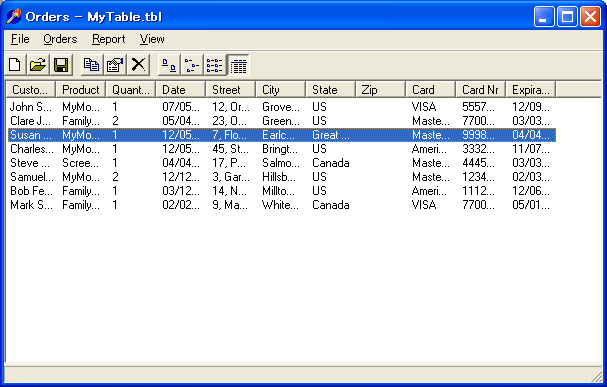Viewport: 607px width, 387px height.
Task: Select the John S... order row
Action: [x=281, y=107]
